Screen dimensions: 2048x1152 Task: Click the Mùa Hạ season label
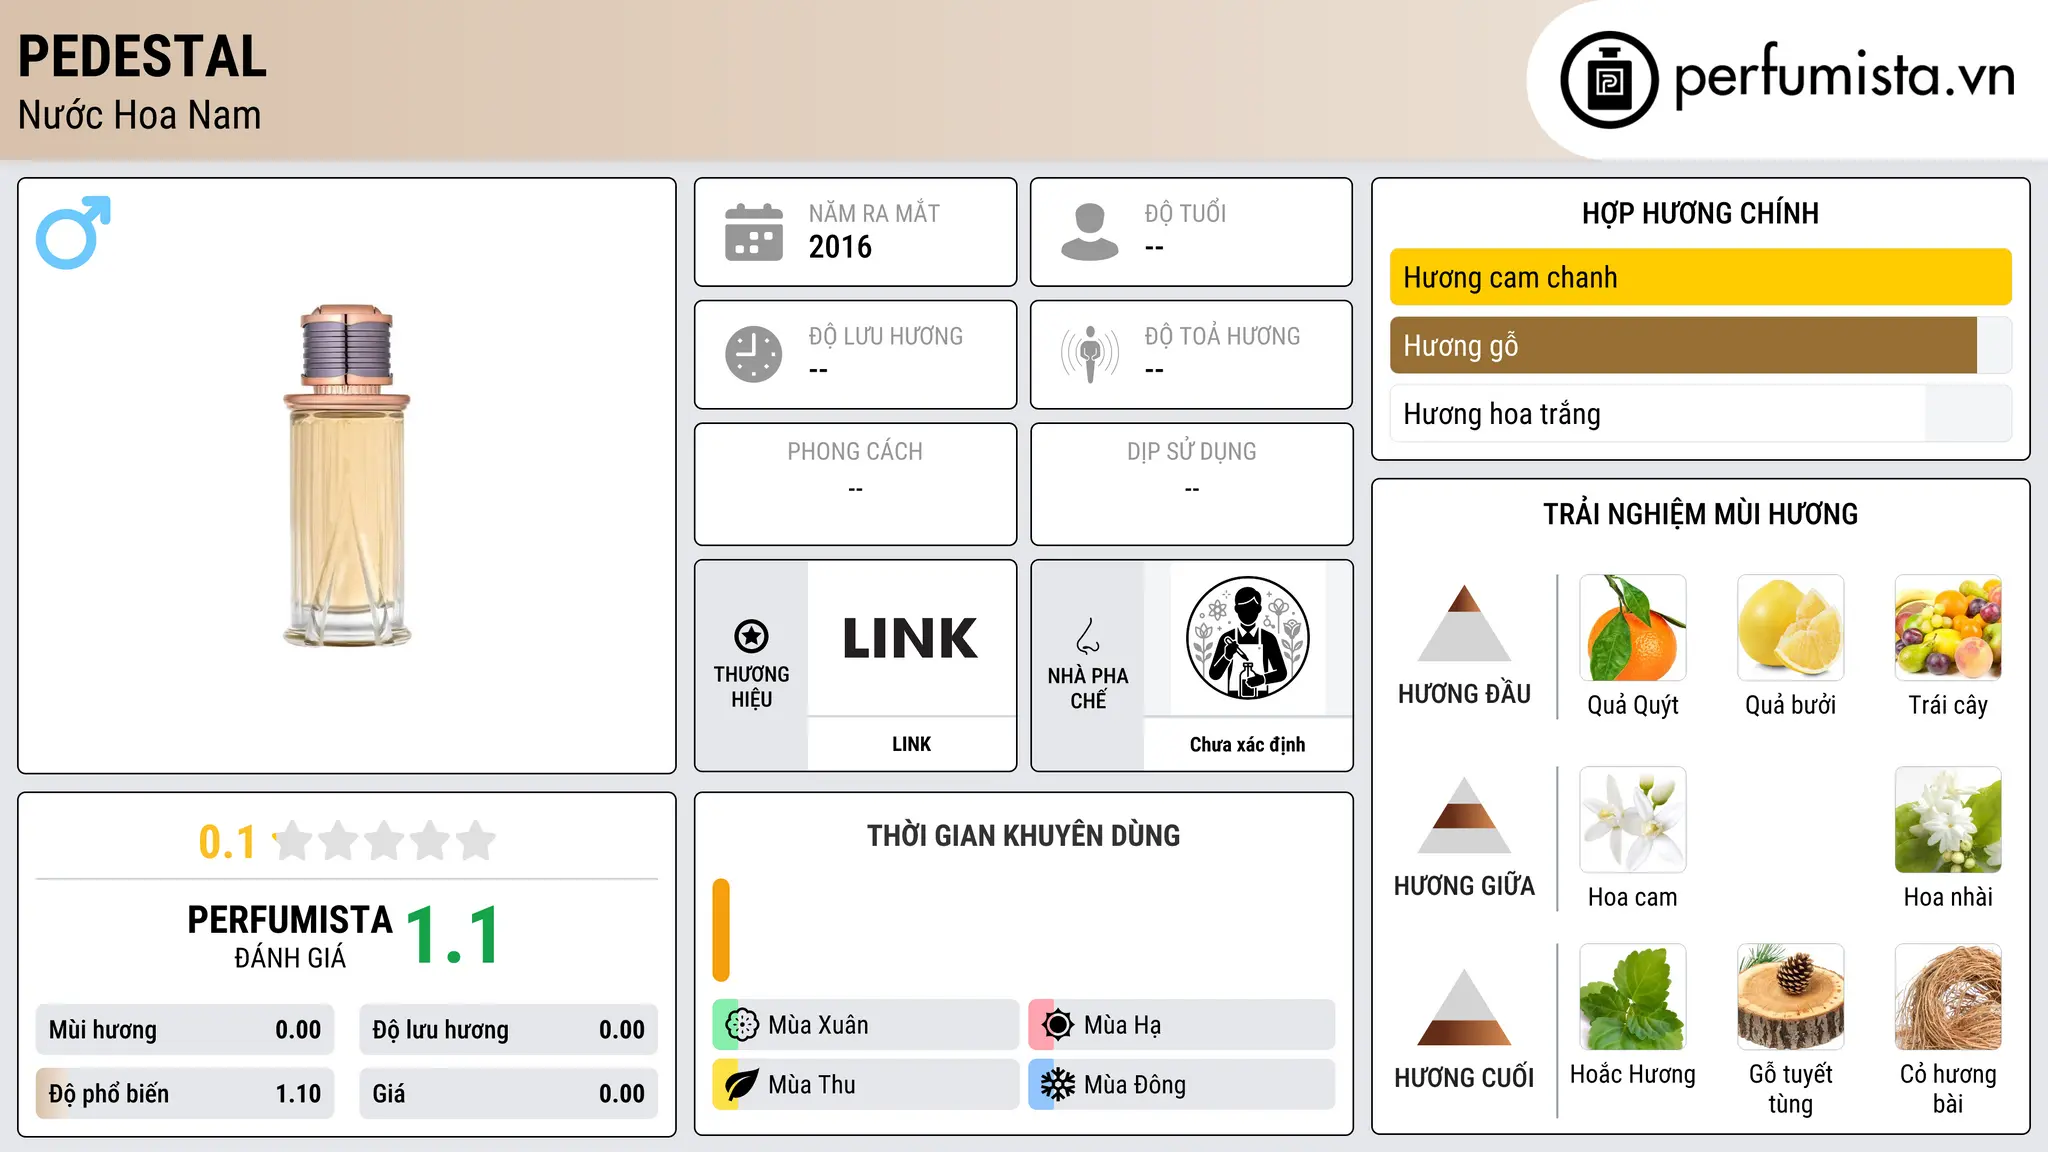click(1123, 1025)
